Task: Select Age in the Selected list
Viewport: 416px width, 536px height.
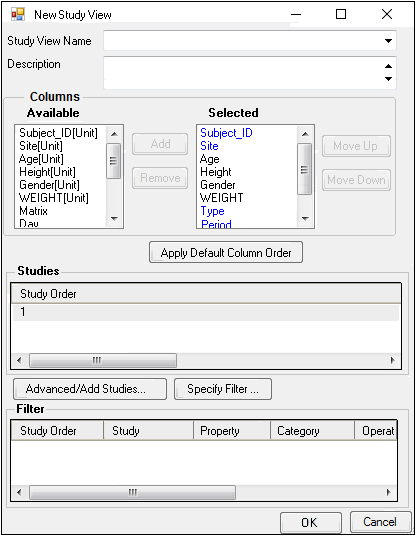Action: [210, 159]
